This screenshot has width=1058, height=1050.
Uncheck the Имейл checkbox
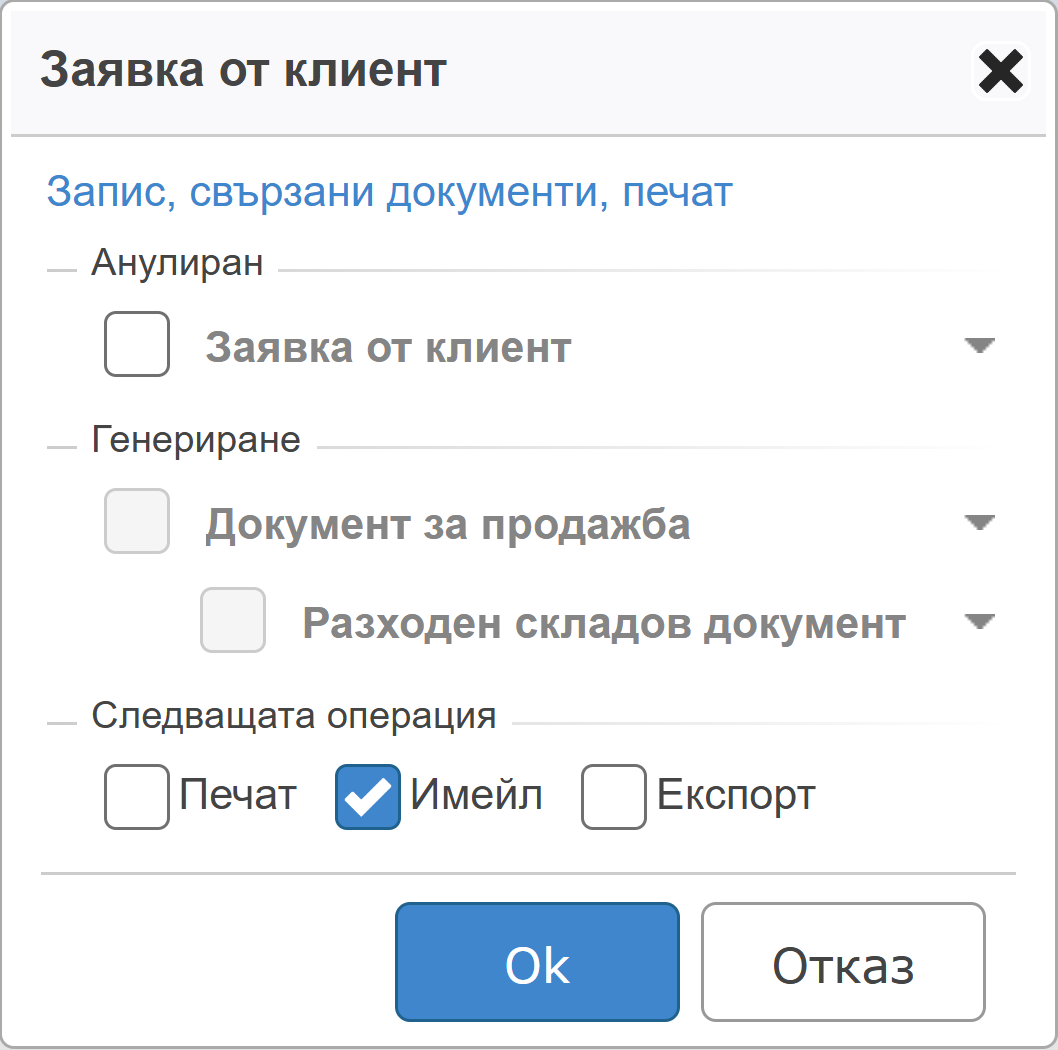367,797
